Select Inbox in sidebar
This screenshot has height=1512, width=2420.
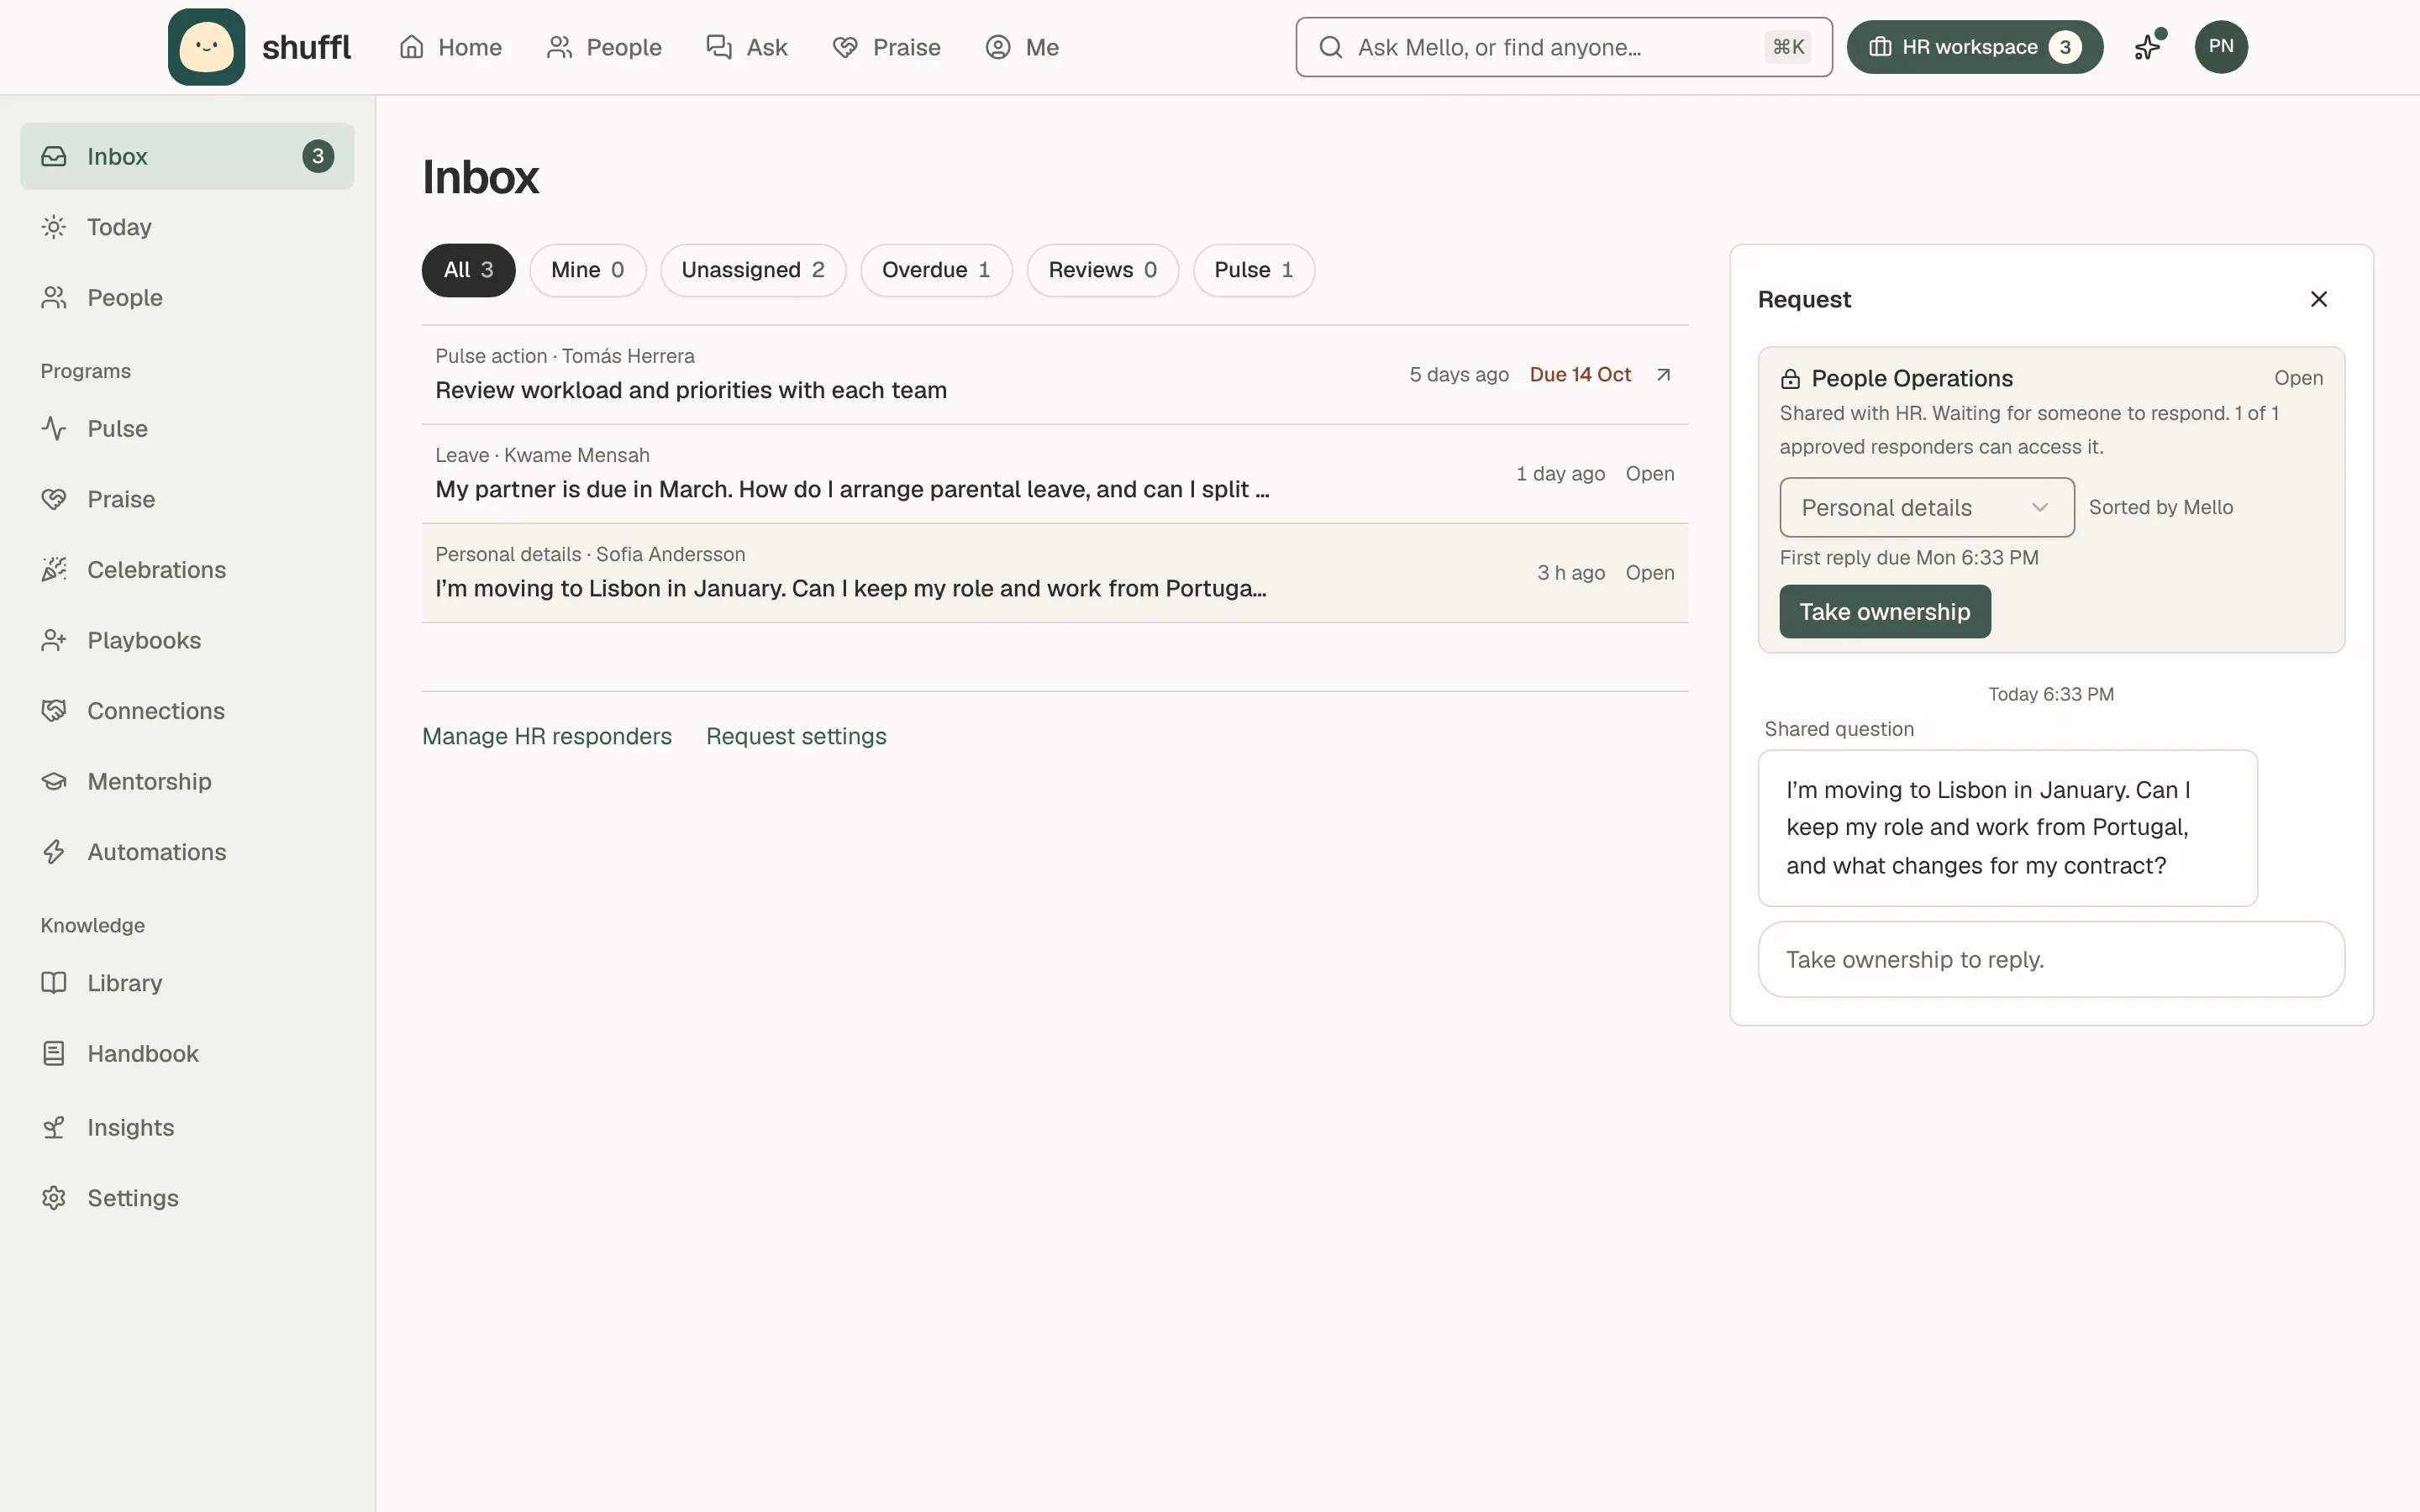pos(187,156)
